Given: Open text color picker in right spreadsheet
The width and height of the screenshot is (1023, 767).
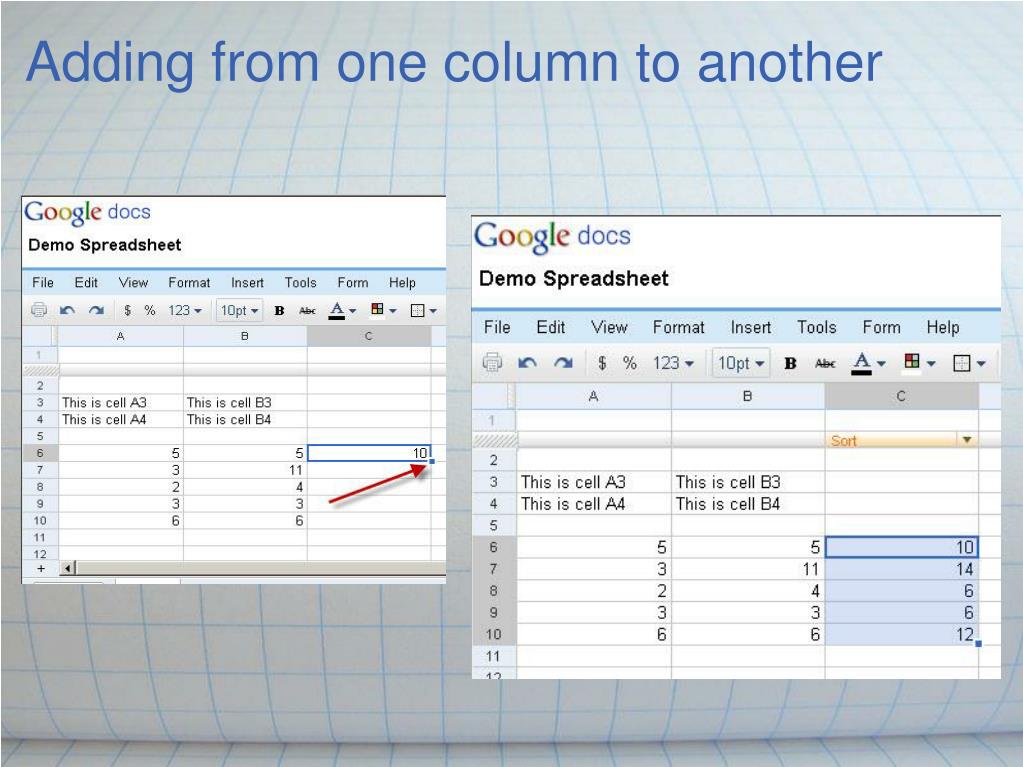Looking at the screenshot, I should pyautogui.click(x=868, y=363).
